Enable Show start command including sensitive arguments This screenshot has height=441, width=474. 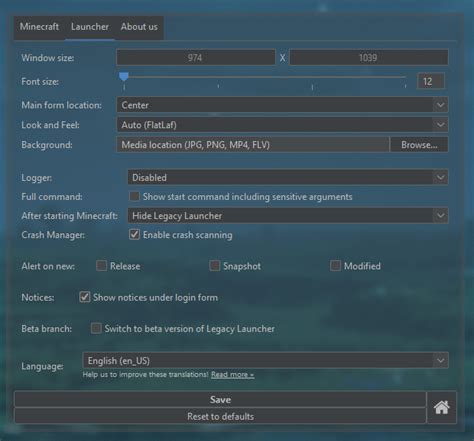(134, 196)
